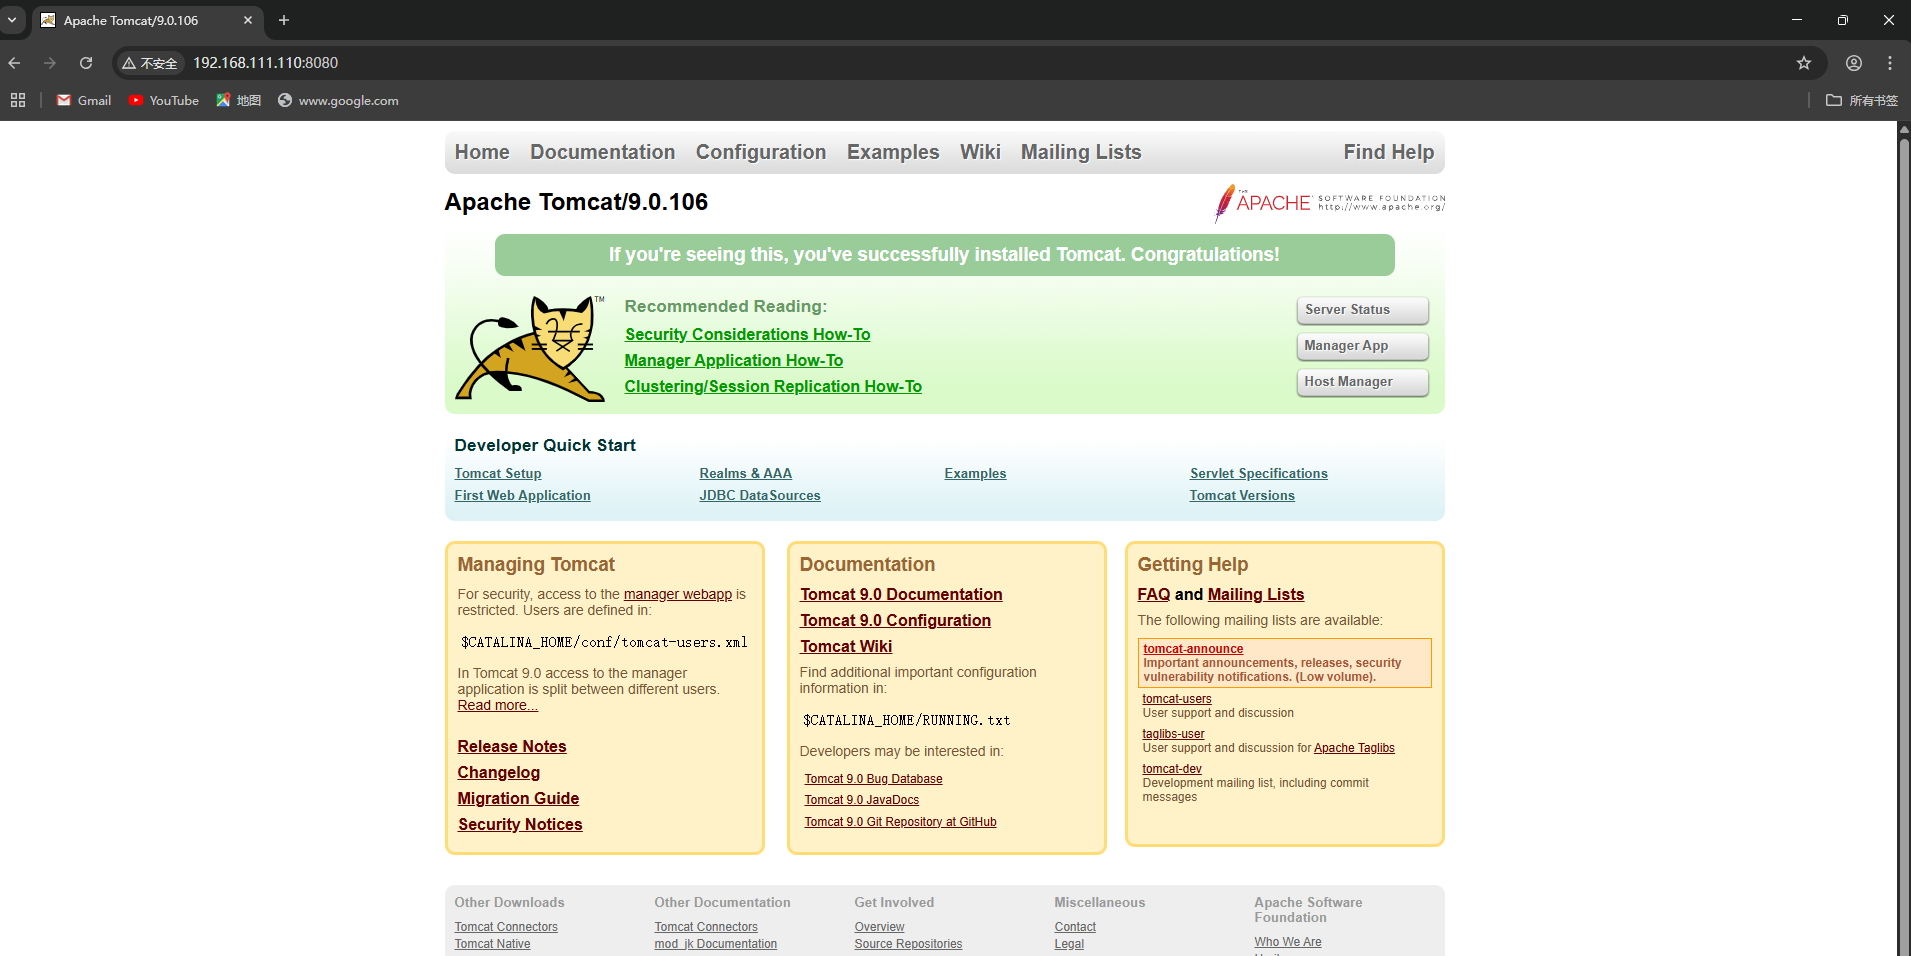
Task: Open the www.google.com bookmark
Action: [338, 100]
